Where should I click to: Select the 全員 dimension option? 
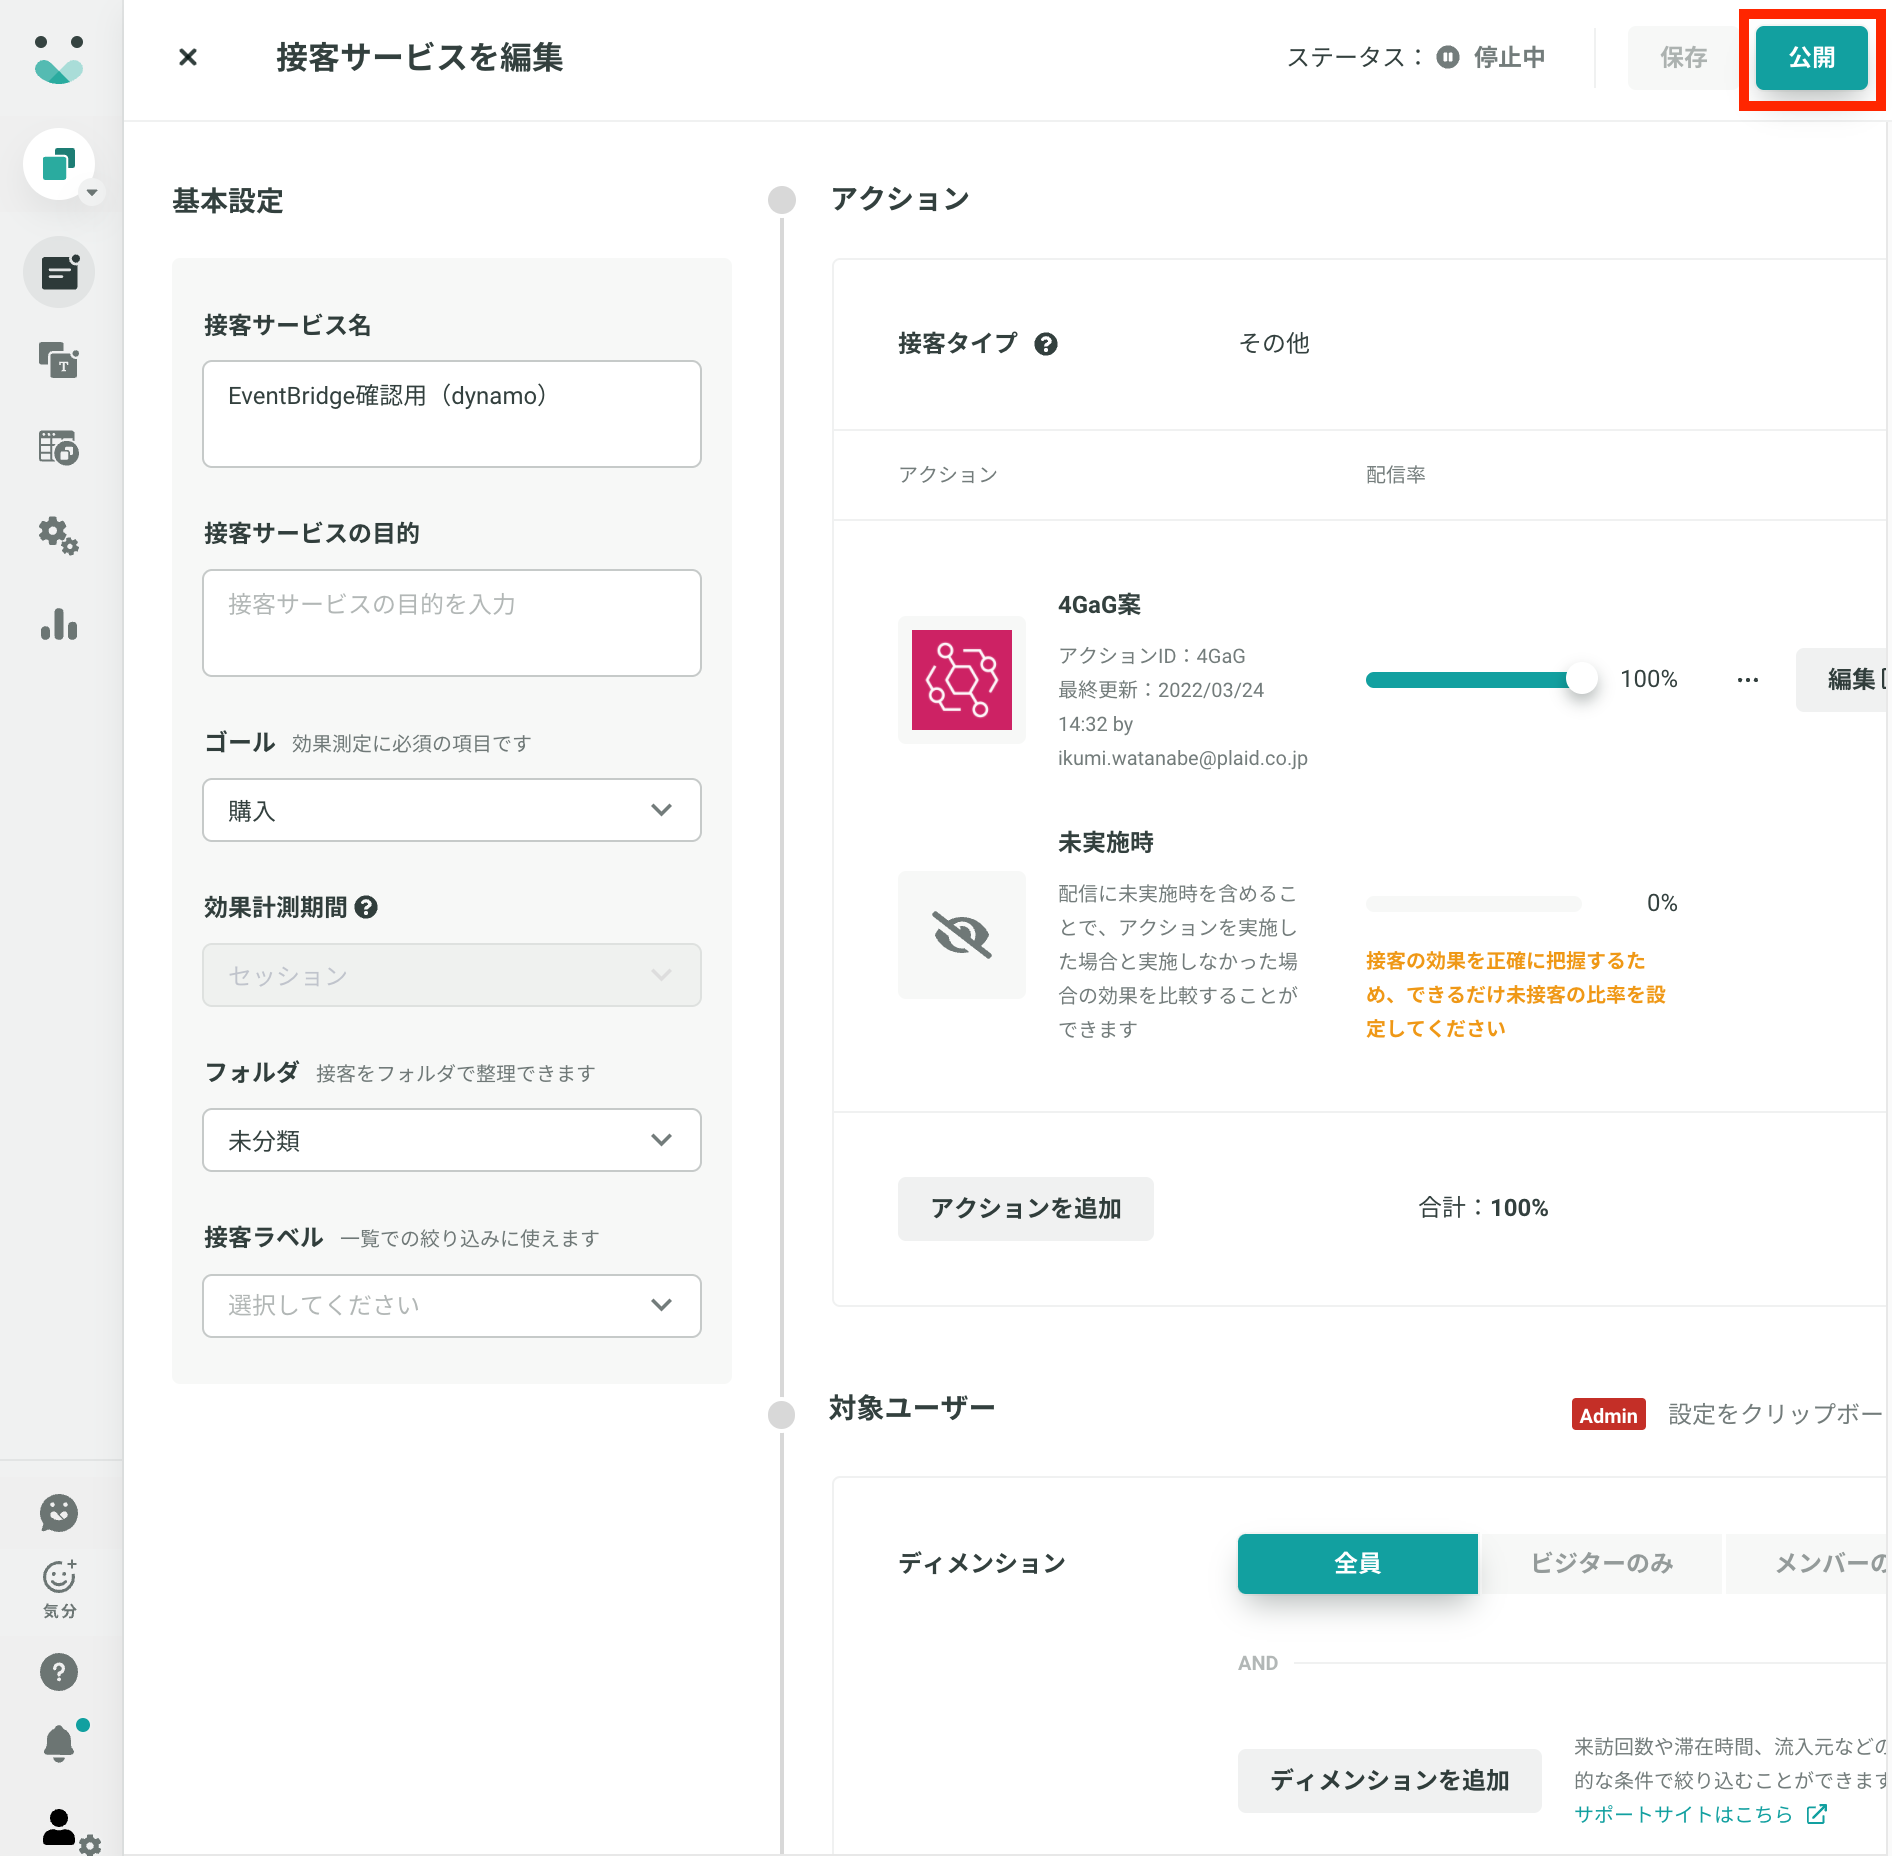click(1357, 1563)
